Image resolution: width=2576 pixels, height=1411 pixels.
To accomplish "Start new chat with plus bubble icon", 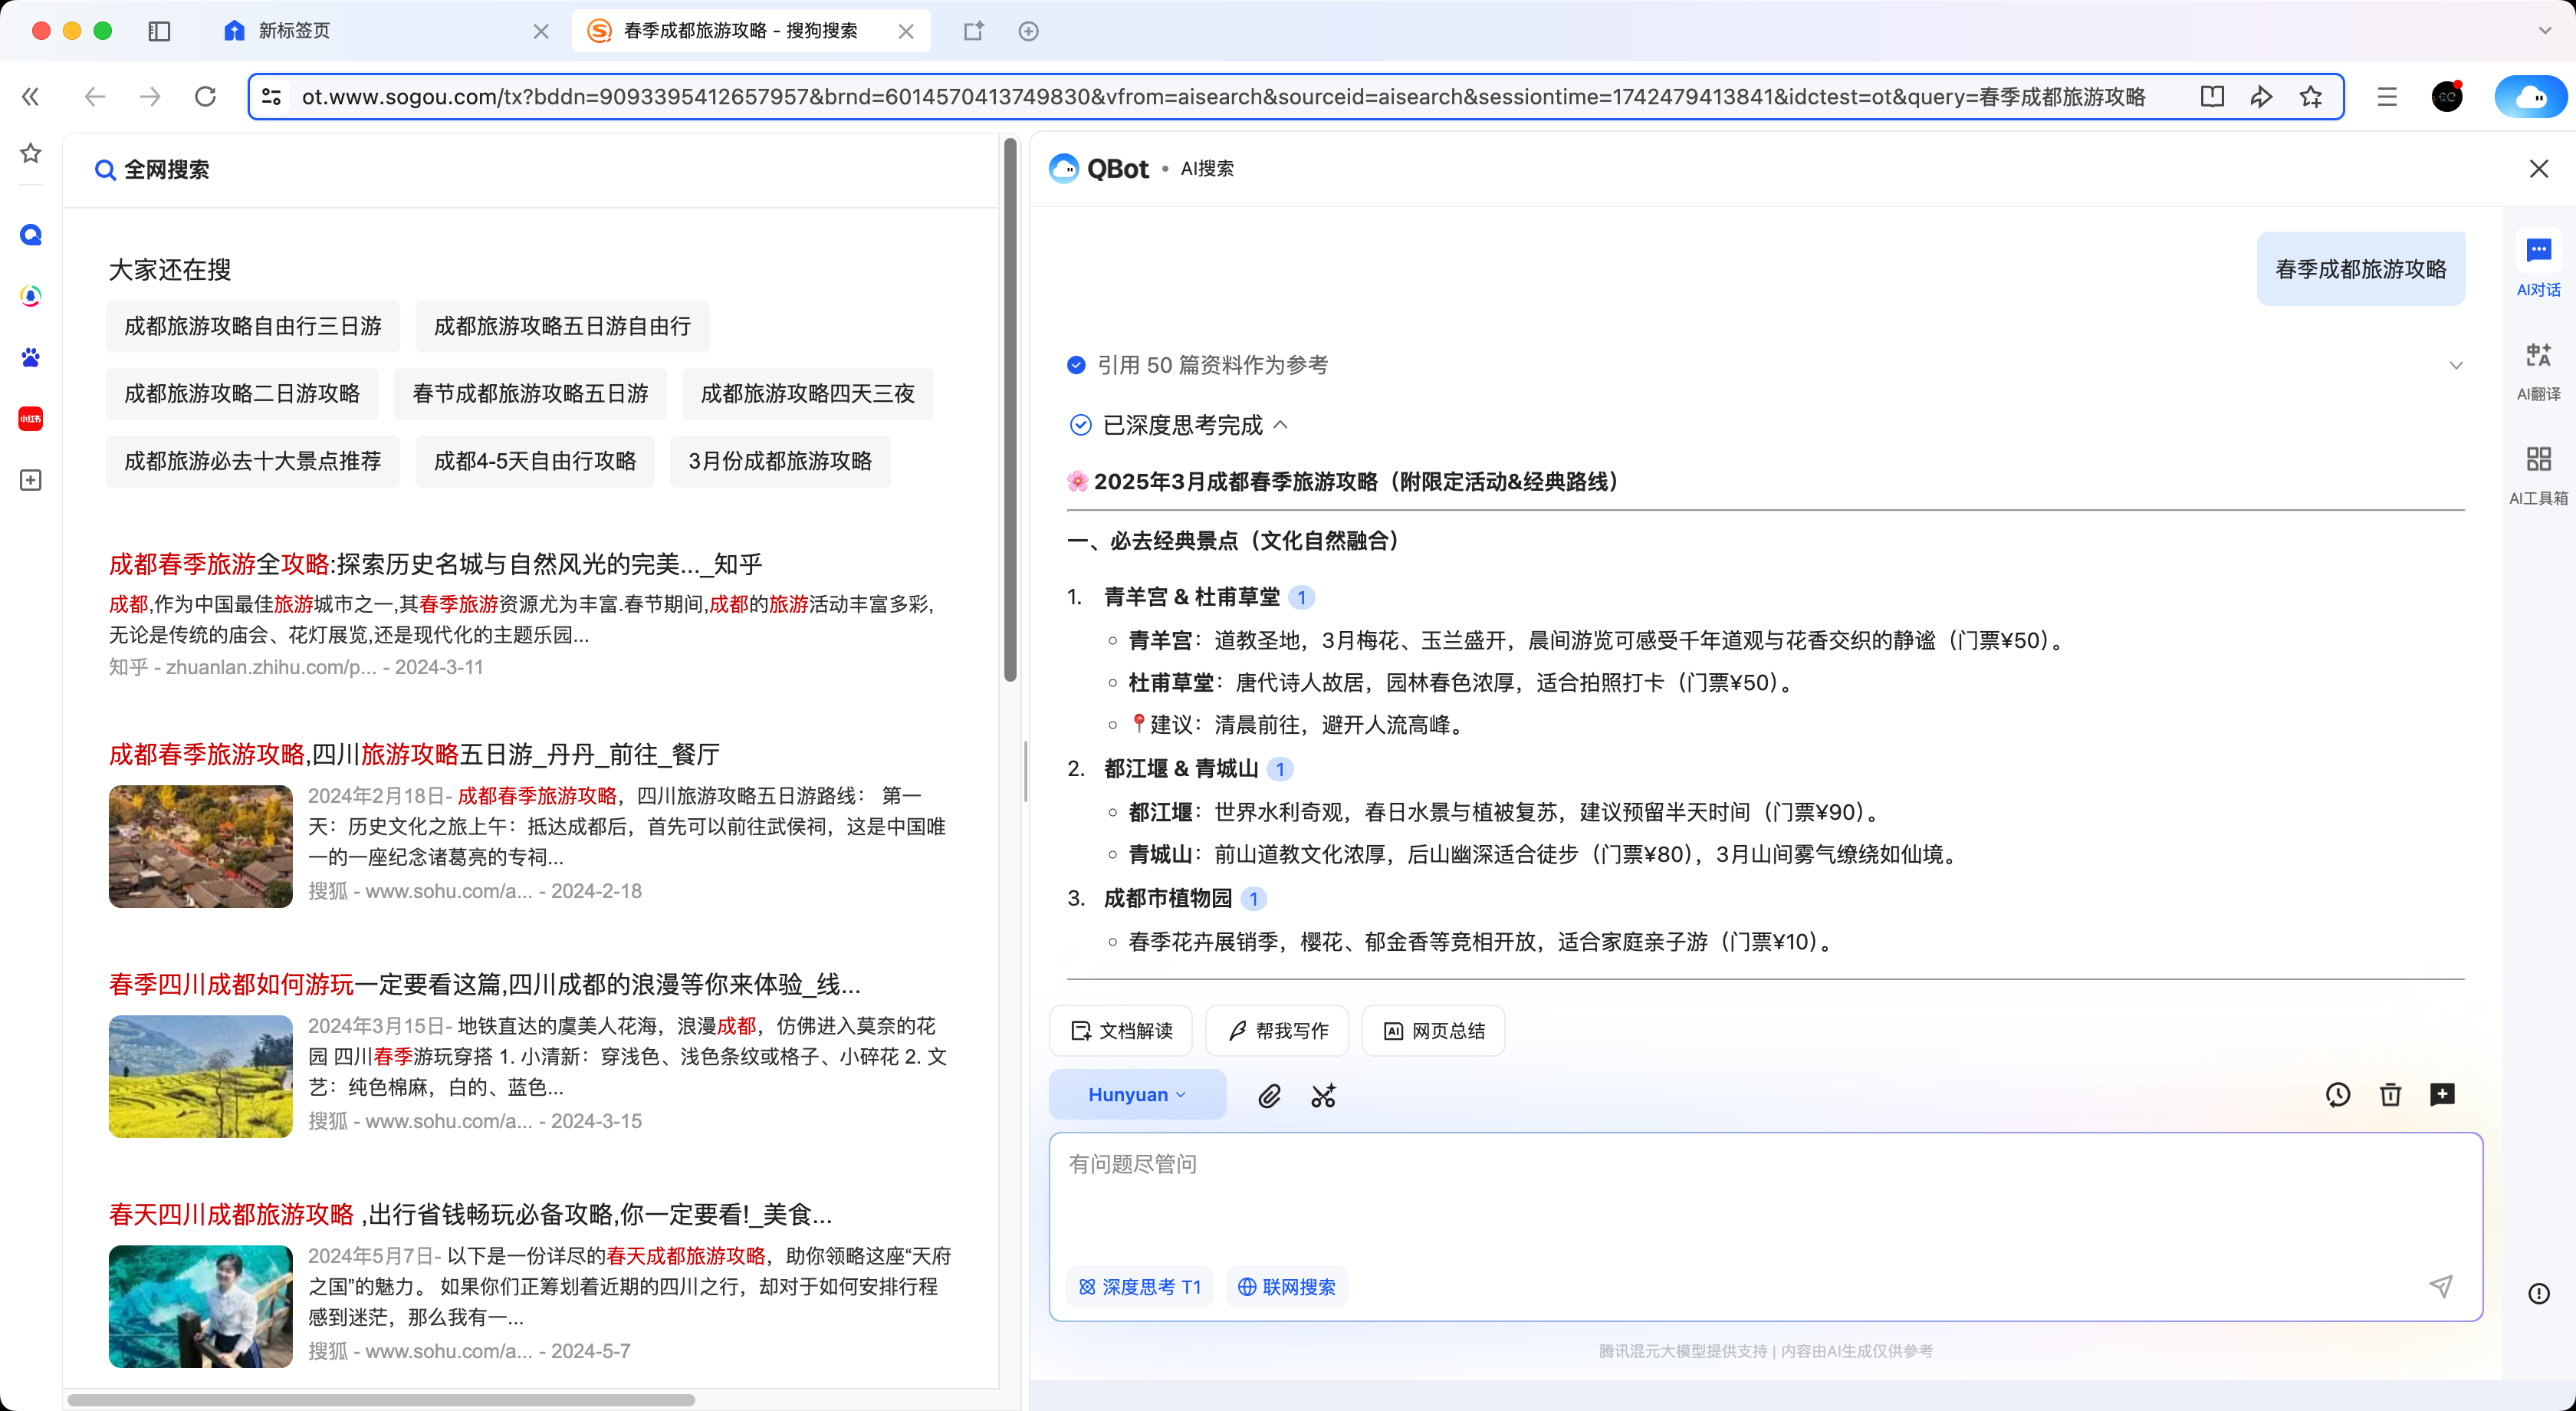I will [x=2442, y=1094].
